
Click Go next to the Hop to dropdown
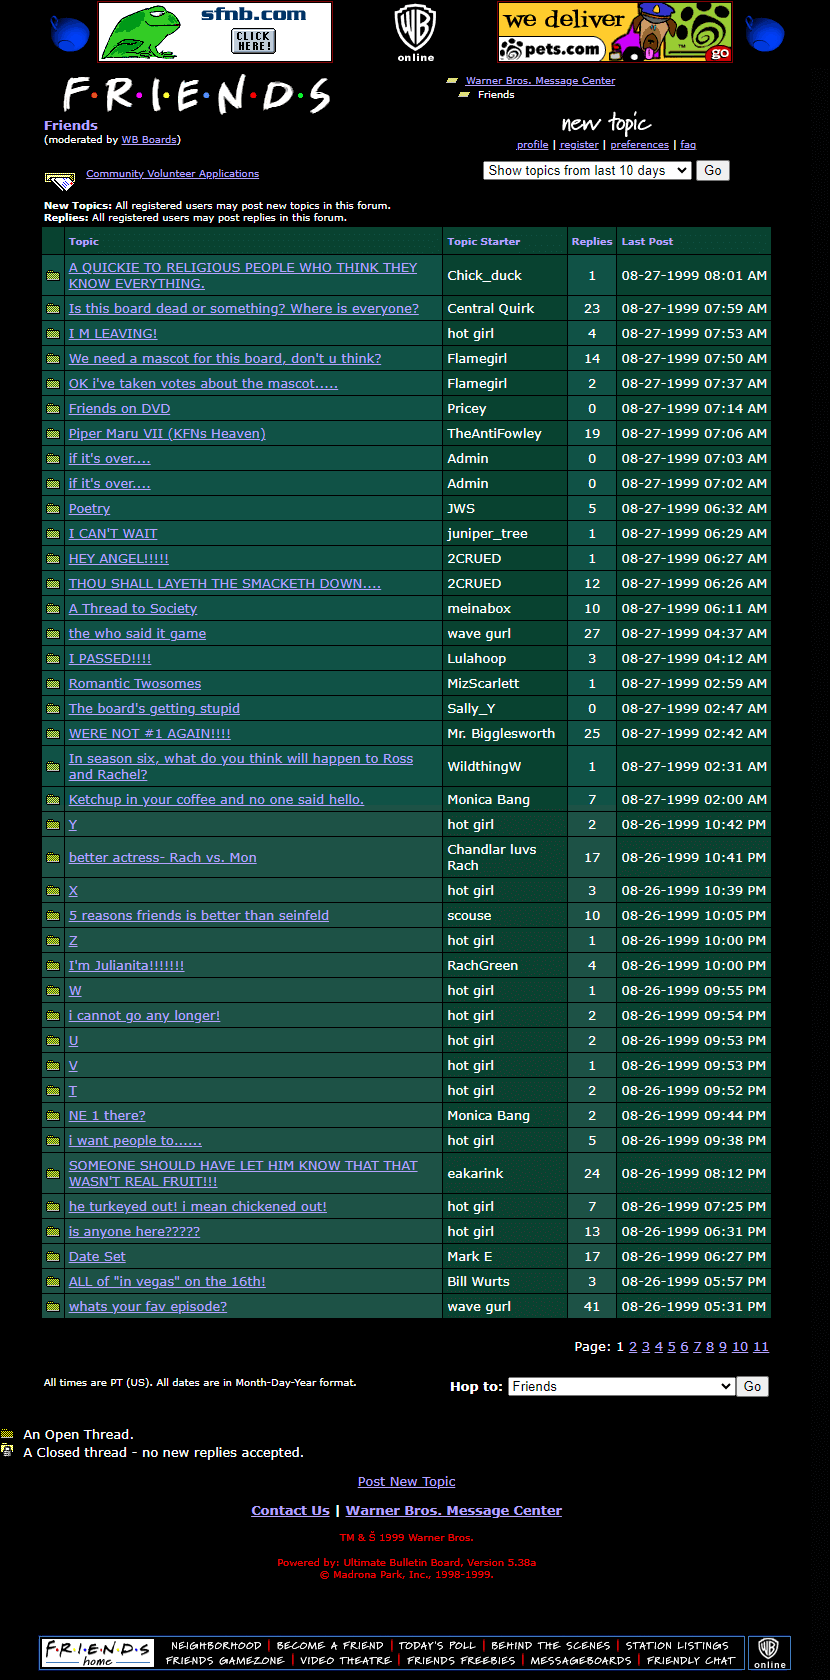(x=753, y=1386)
